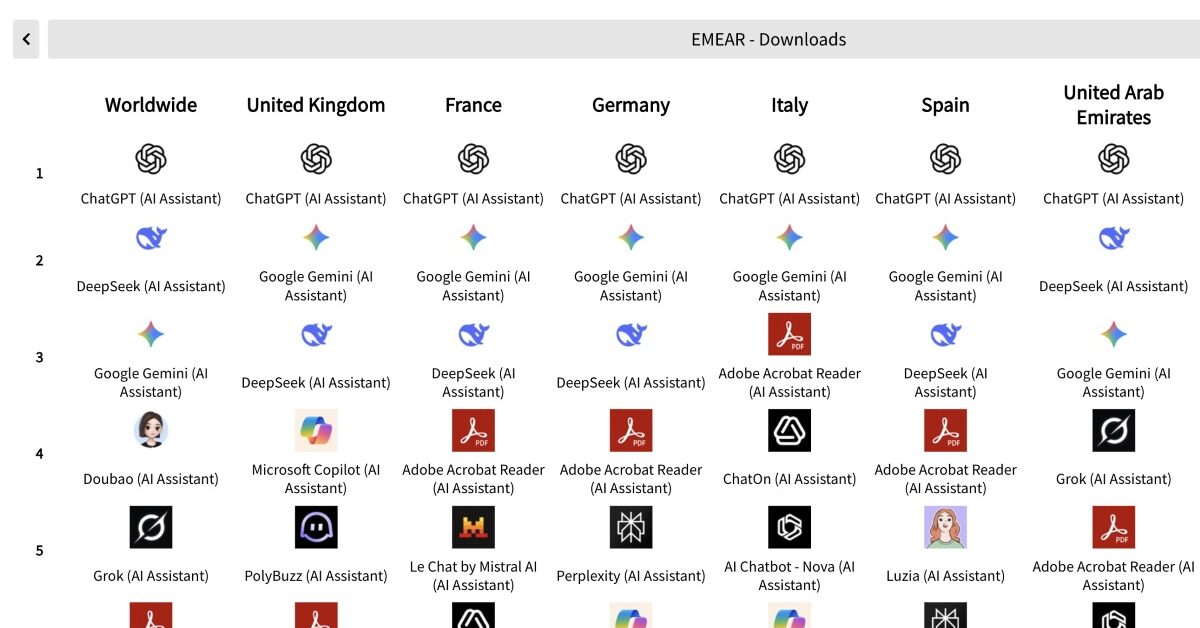Select the DeepSeek icon under United Kingdom

point(316,334)
